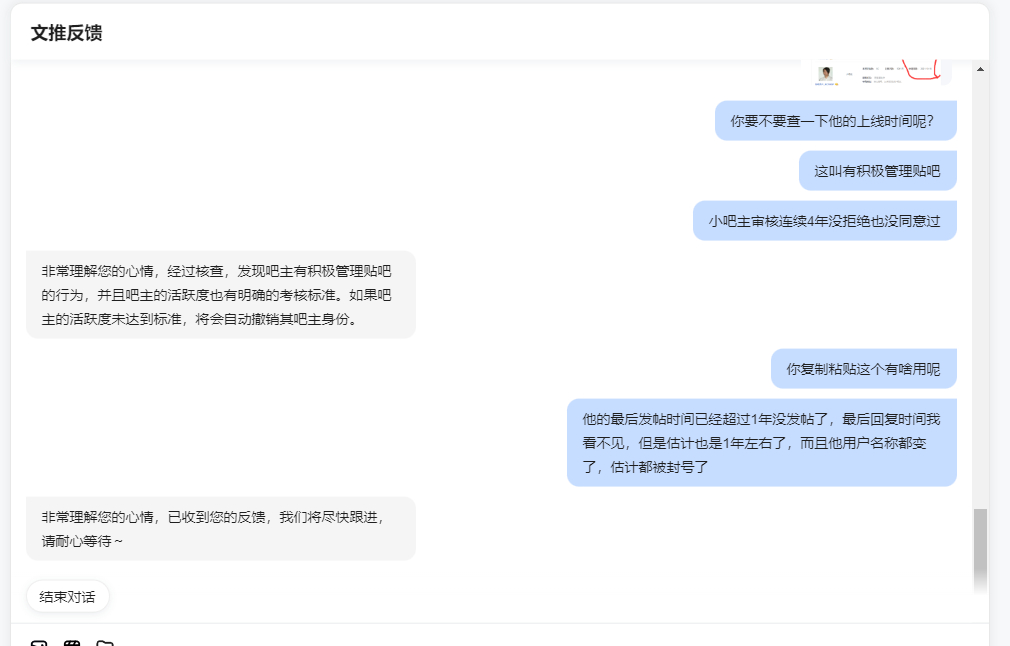The image size is (1010, 646).
Task: Click the image upload icon in chat toolbar
Action: pyautogui.click(x=39, y=643)
